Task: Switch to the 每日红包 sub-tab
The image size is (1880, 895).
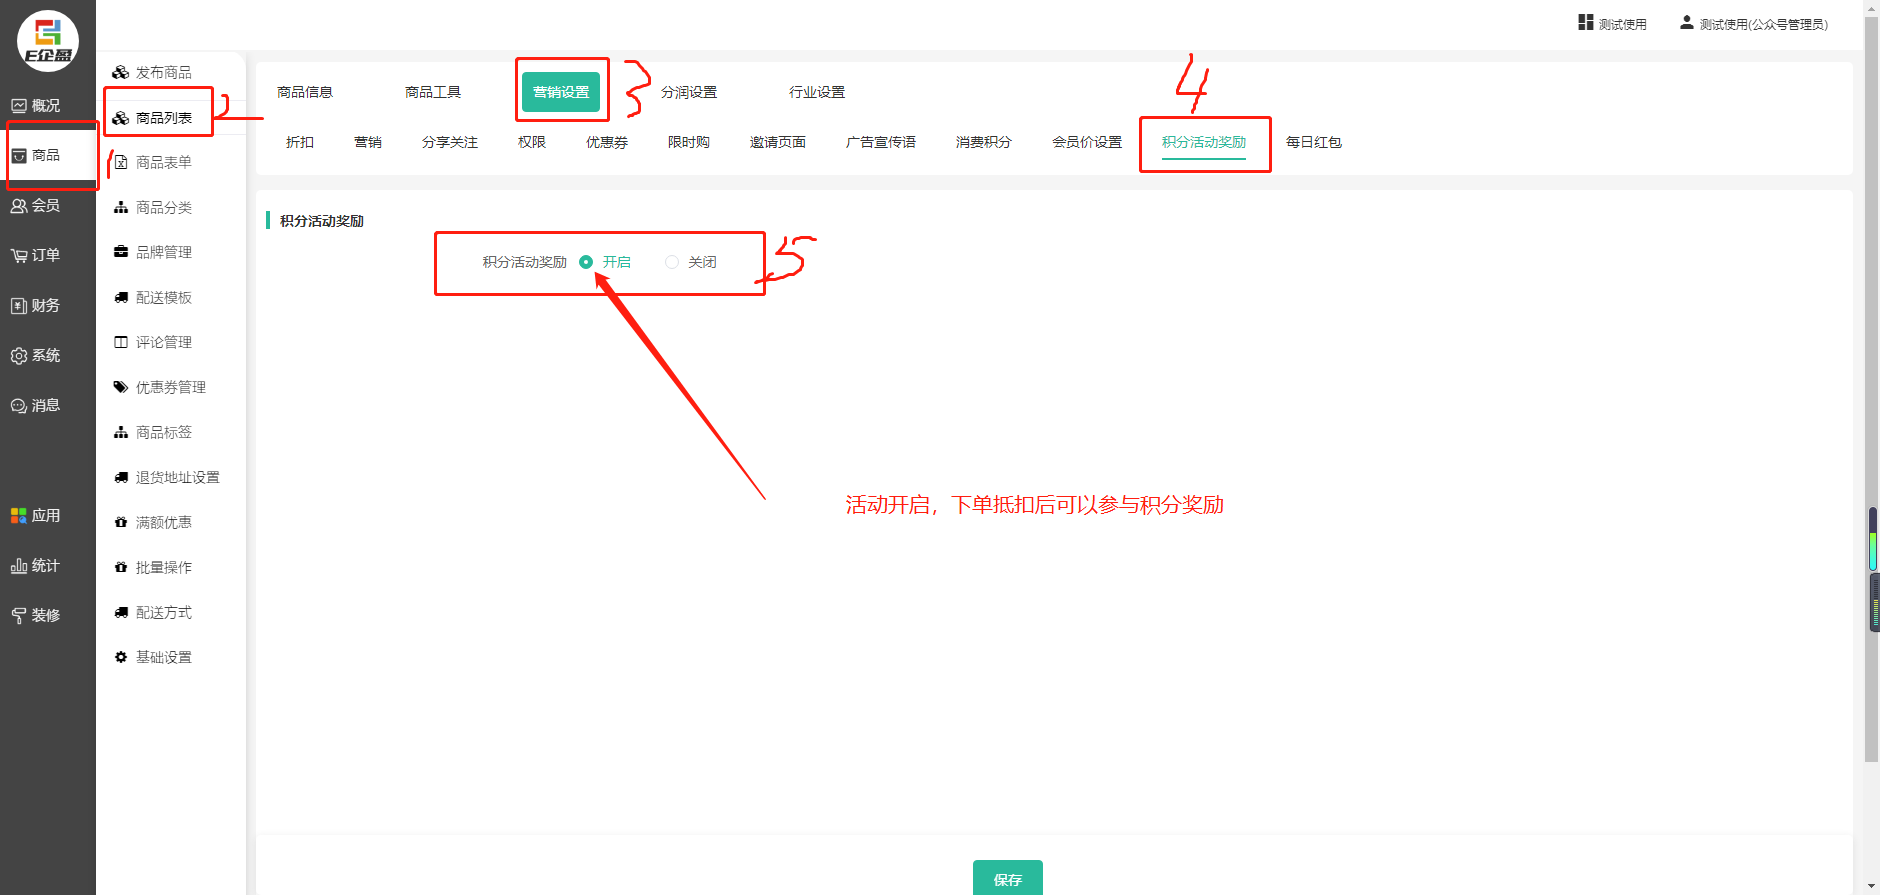Action: (1313, 142)
